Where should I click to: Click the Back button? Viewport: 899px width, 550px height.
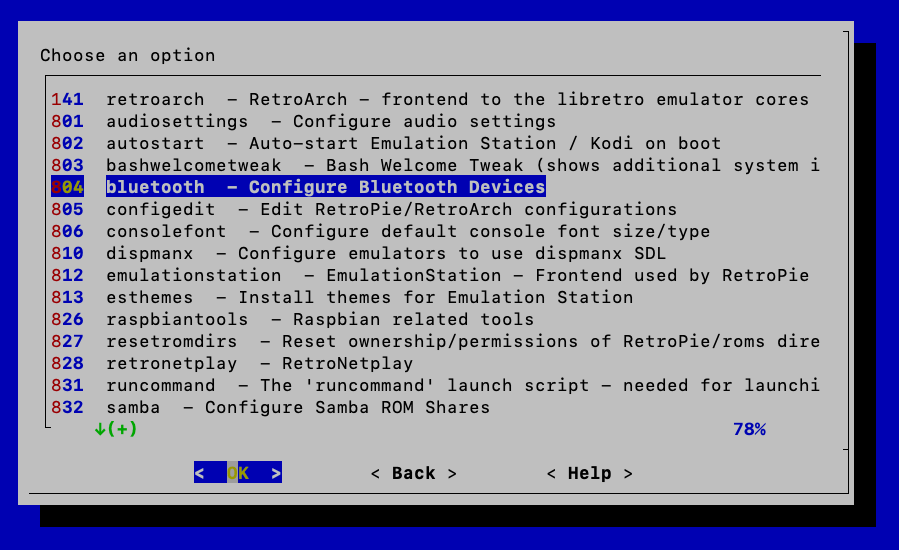point(413,473)
